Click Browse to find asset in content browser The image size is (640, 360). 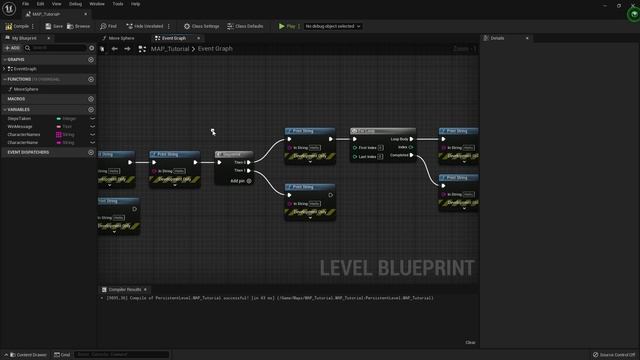point(78,26)
